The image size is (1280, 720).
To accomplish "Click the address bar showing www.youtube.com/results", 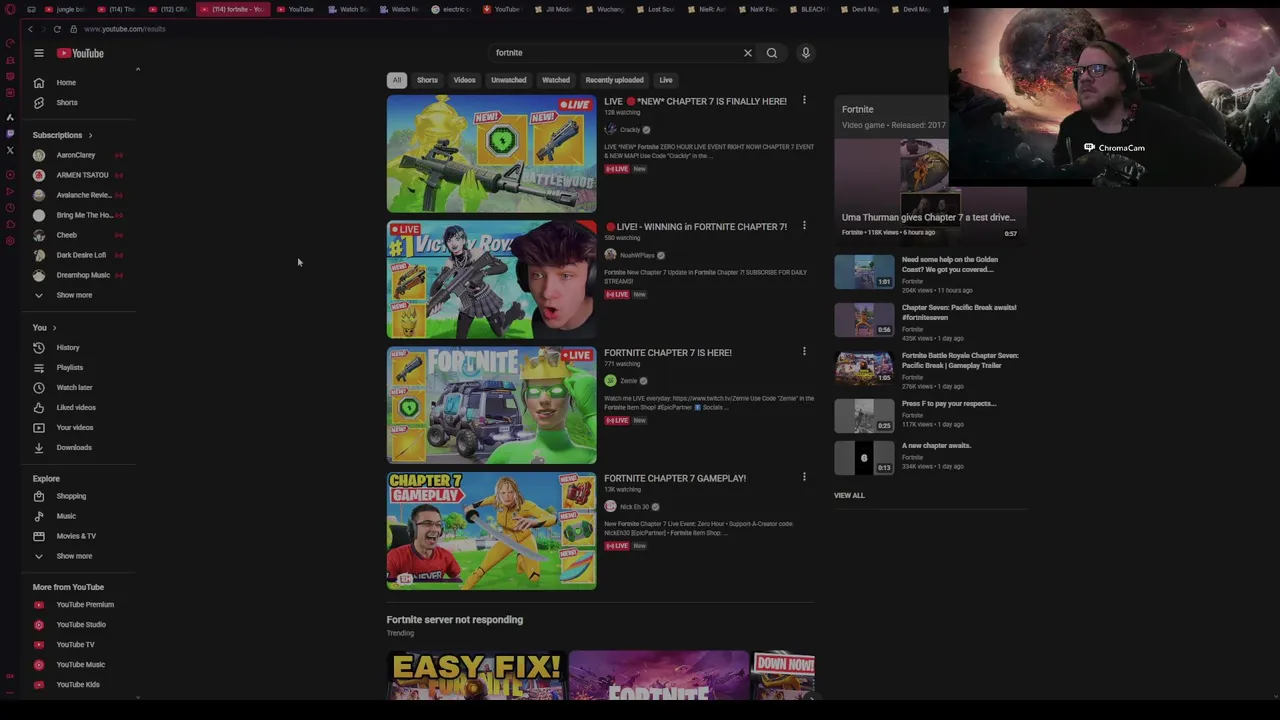I will pos(125,29).
